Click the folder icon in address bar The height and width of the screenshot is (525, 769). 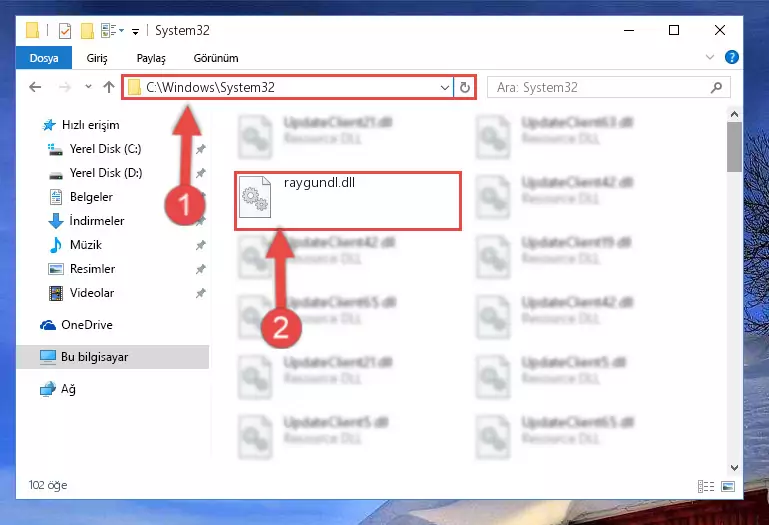134,88
